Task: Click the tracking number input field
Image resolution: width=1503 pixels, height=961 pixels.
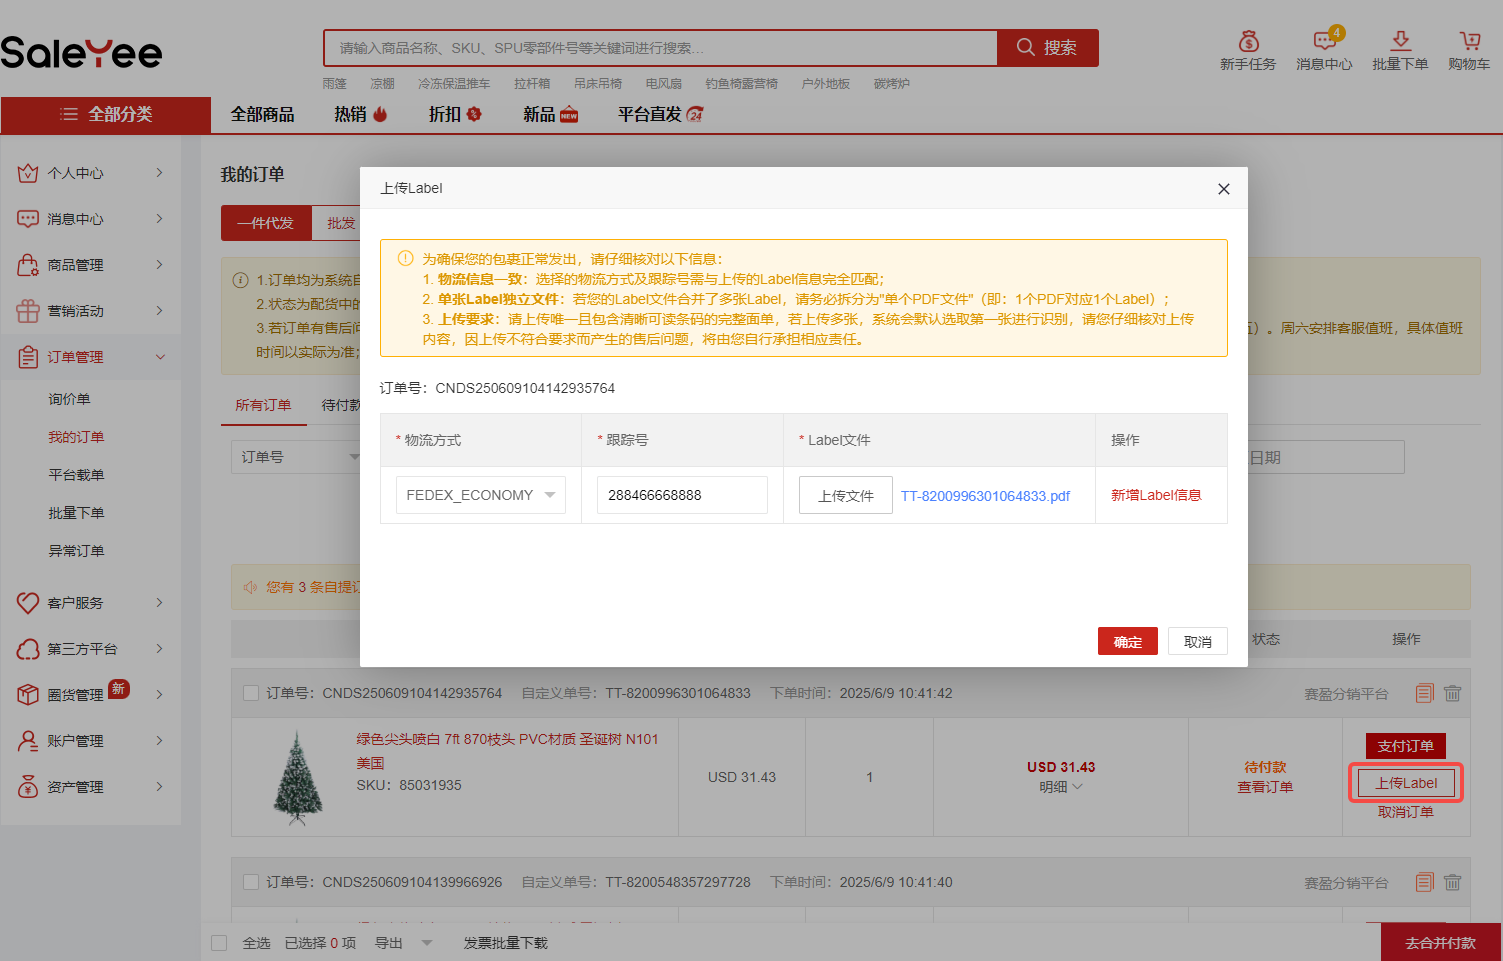Action: tap(681, 495)
